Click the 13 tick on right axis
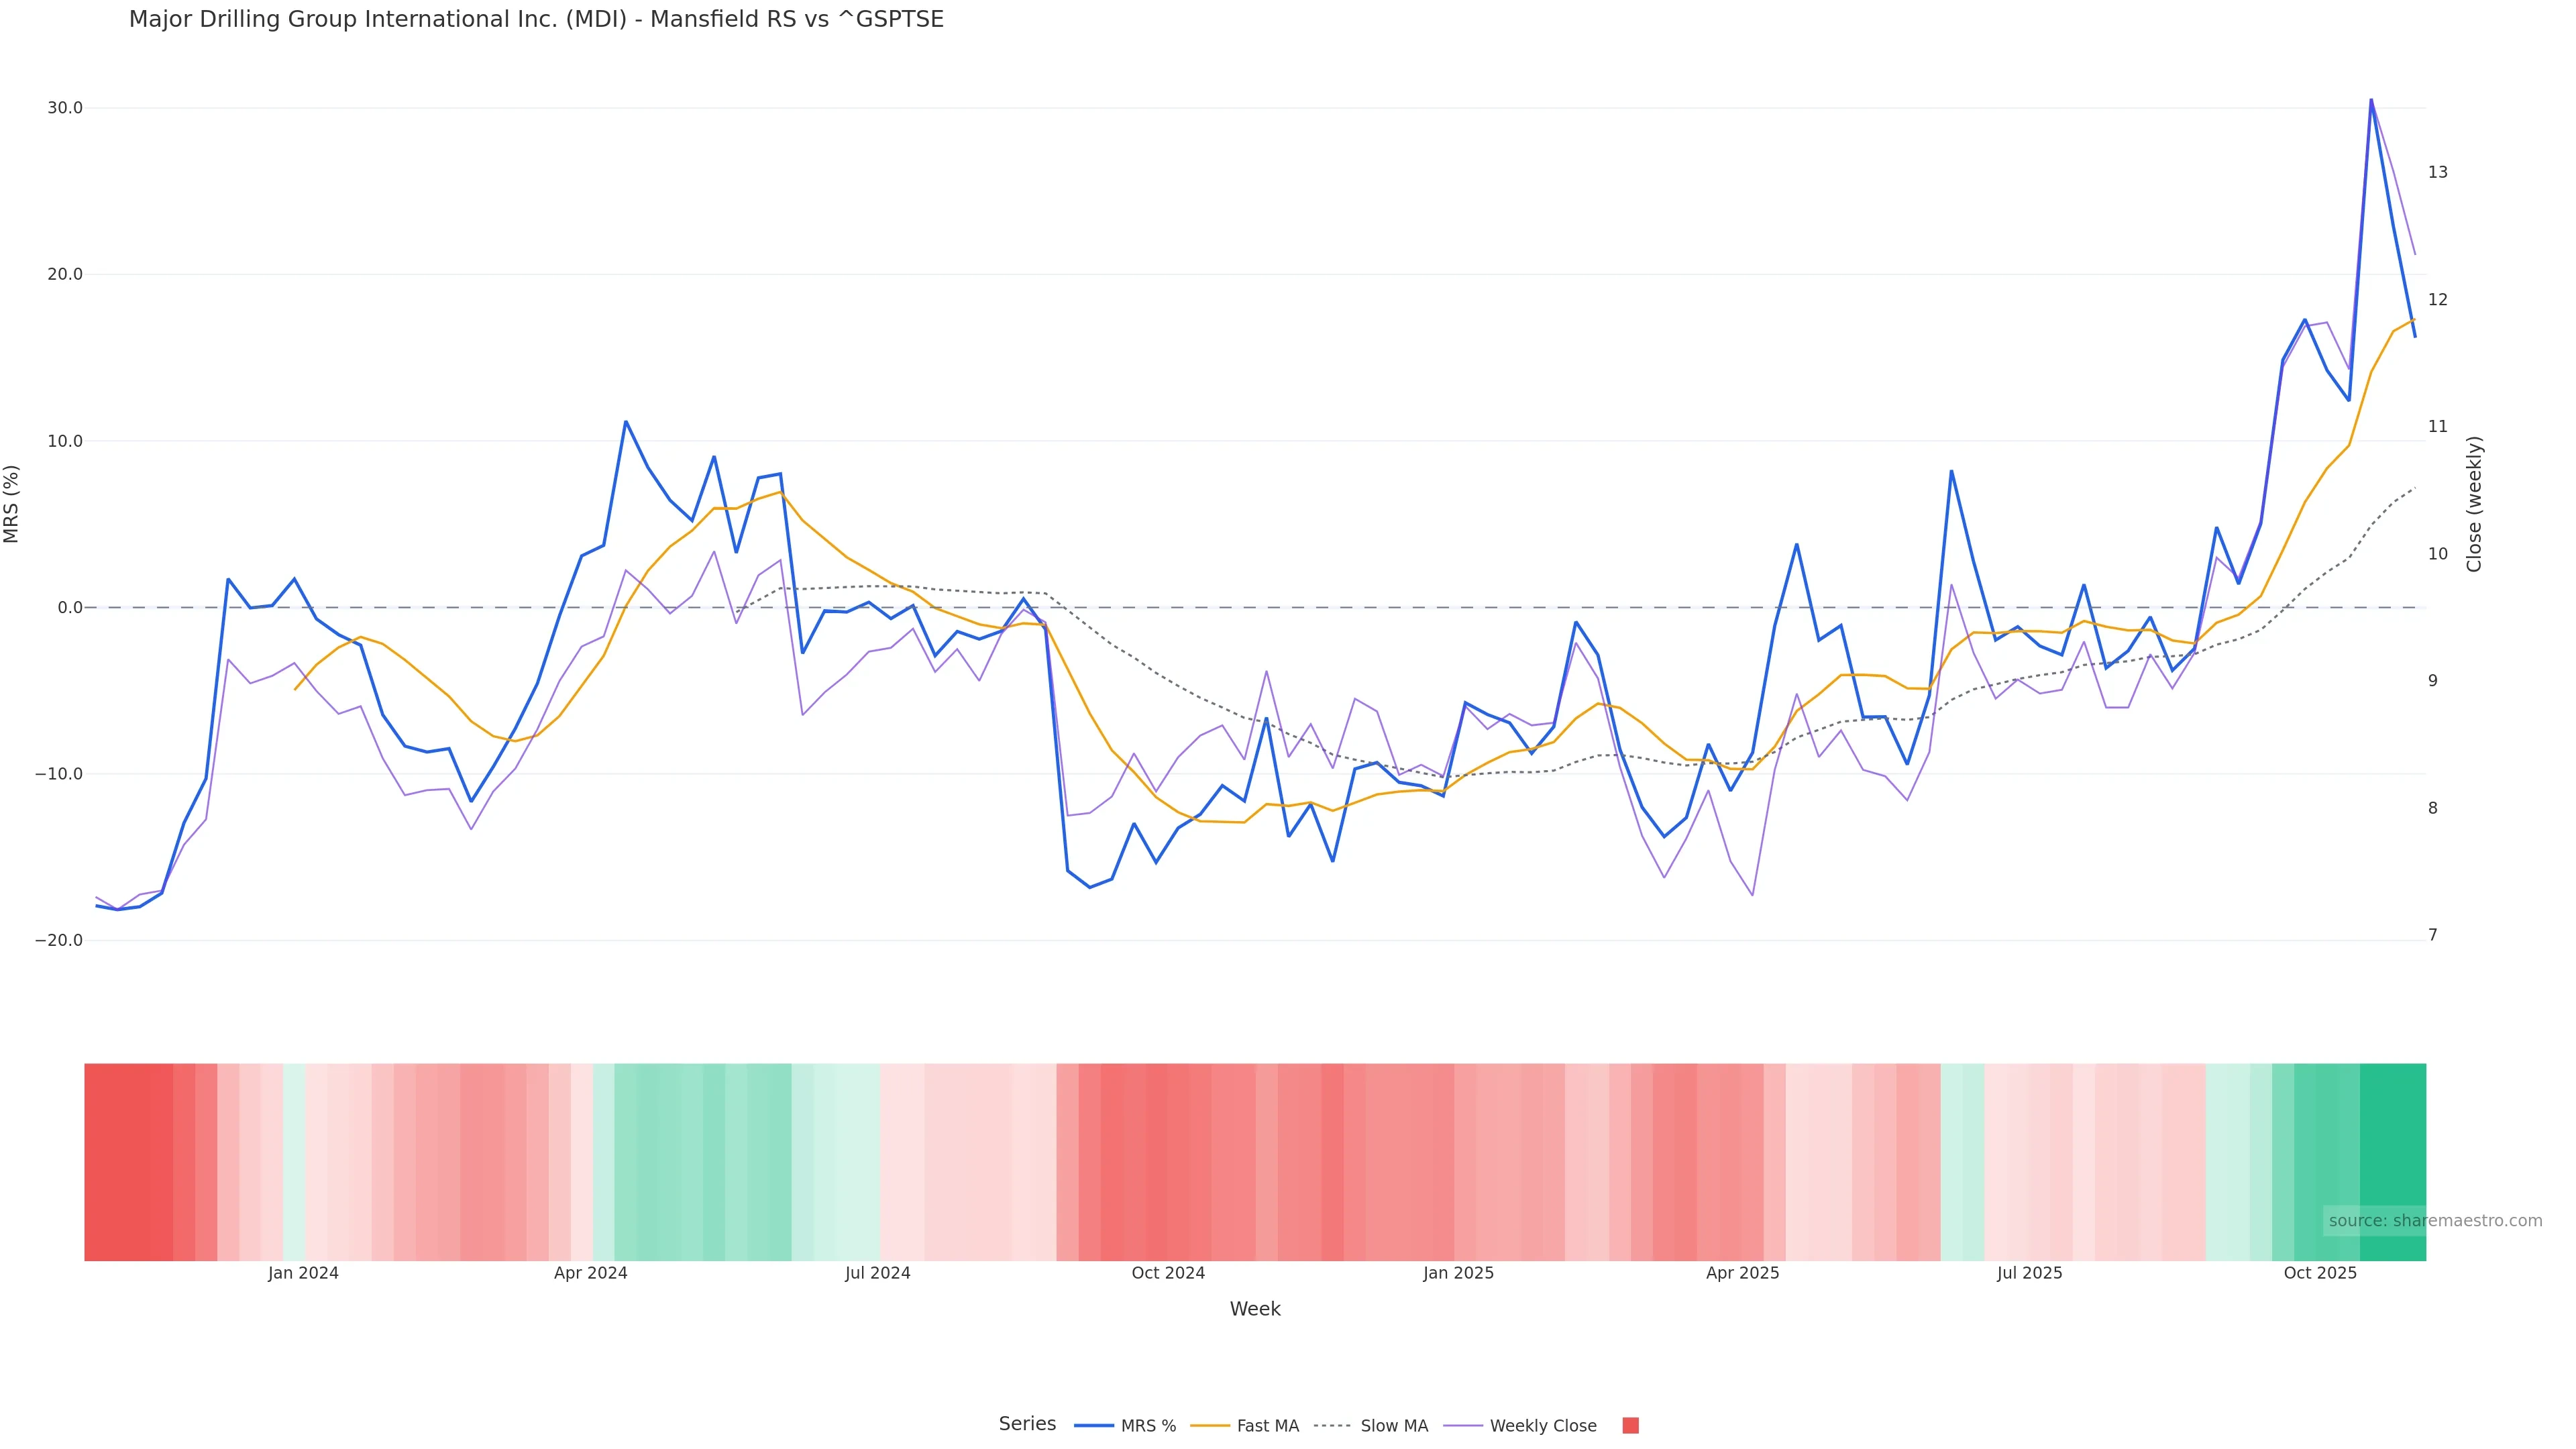The height and width of the screenshot is (1449, 2576). [2438, 172]
